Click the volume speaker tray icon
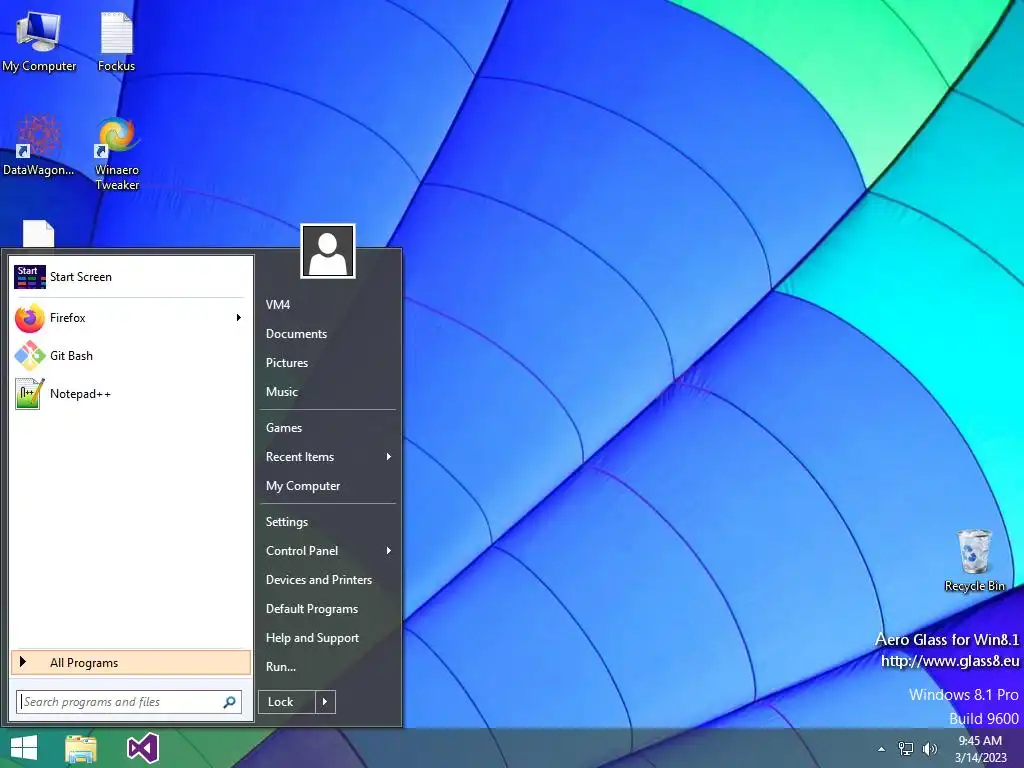This screenshot has width=1024, height=768. click(930, 749)
